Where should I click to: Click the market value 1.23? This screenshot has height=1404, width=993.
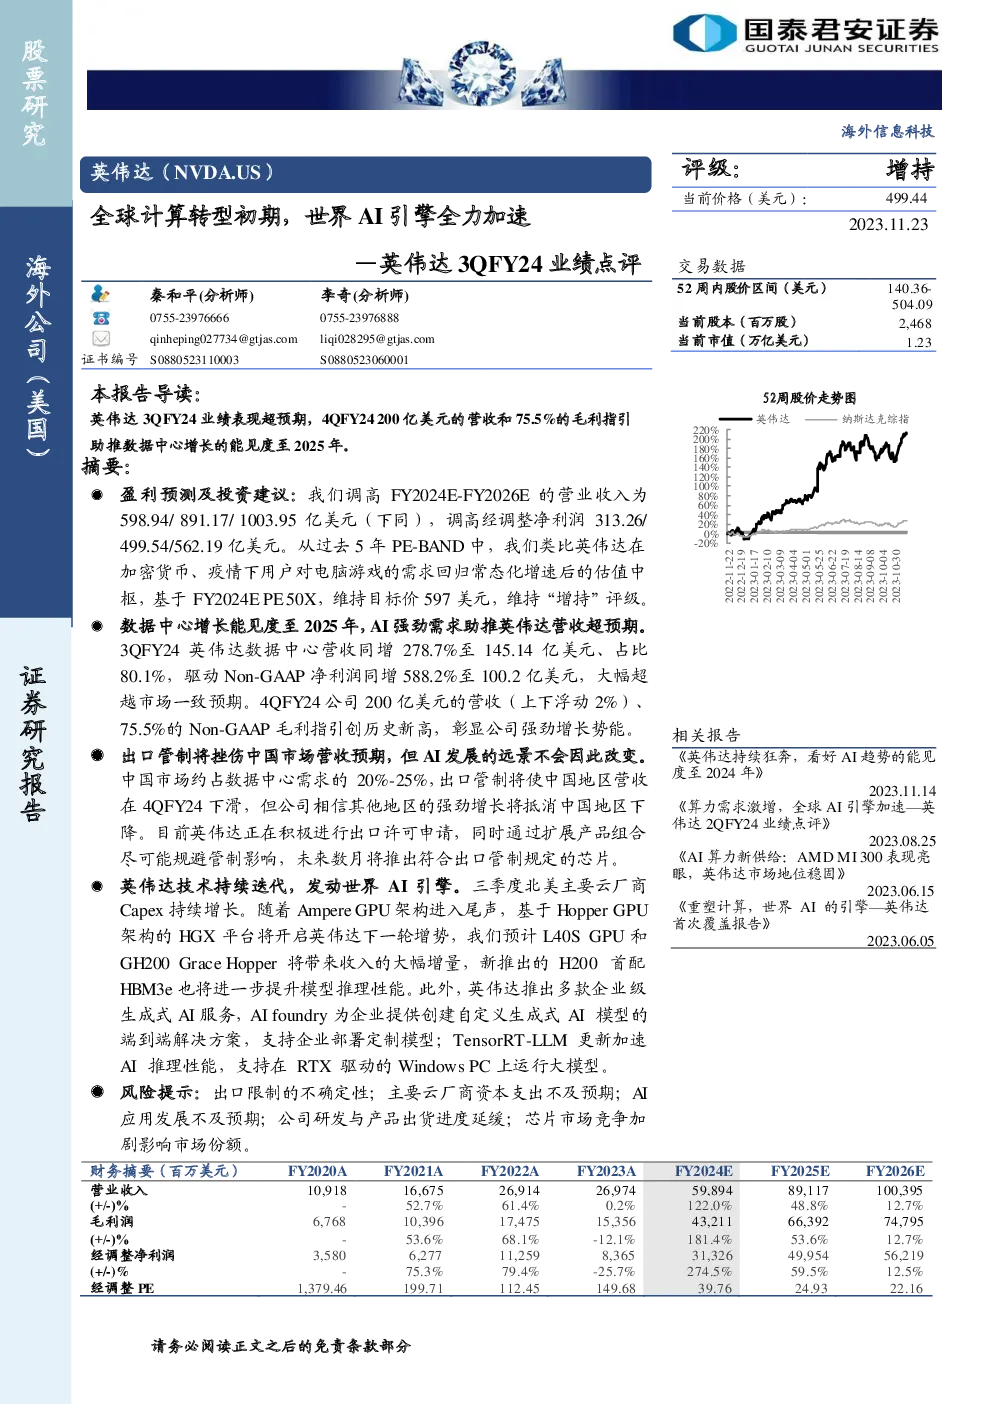(919, 342)
